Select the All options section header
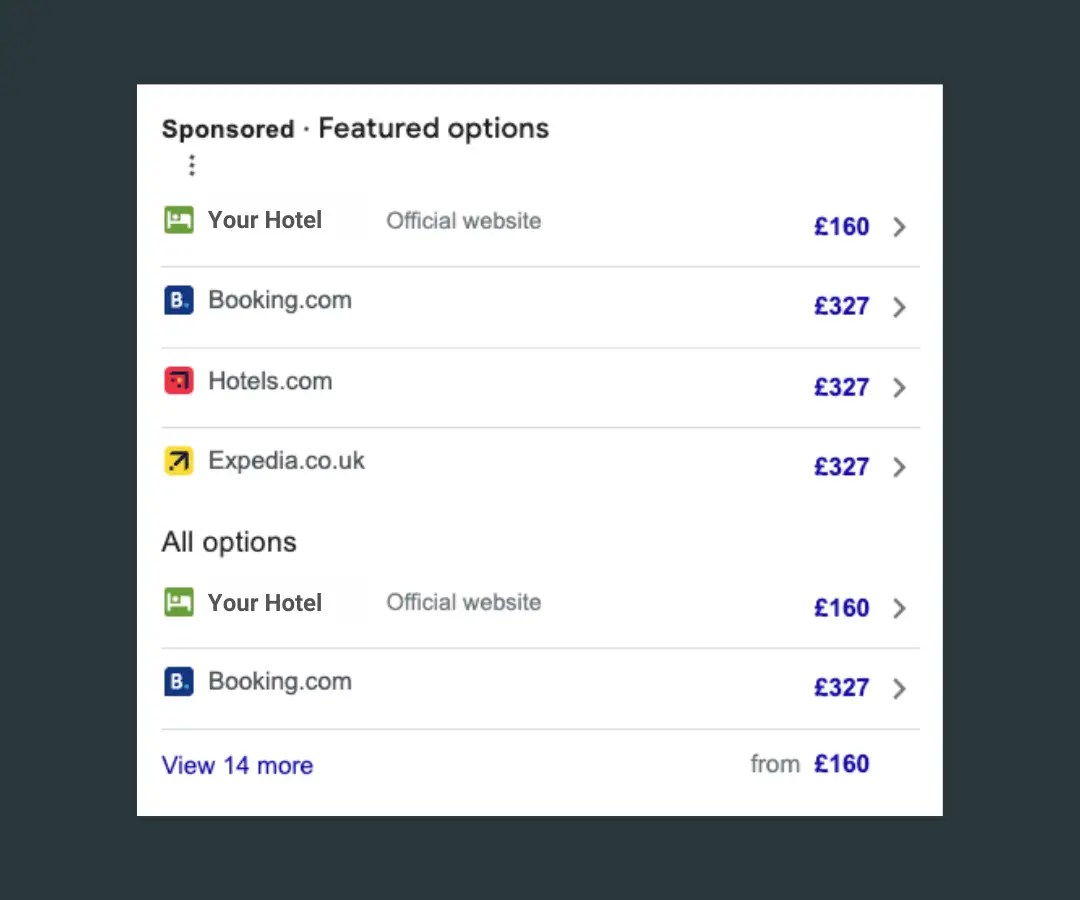Image resolution: width=1080 pixels, height=900 pixels. (229, 542)
